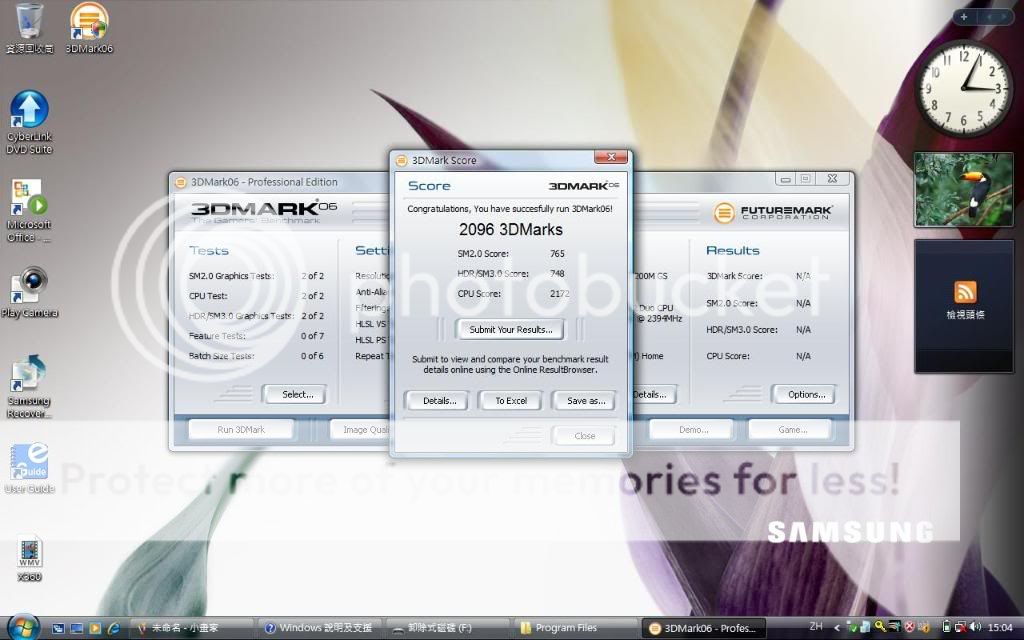Click Show Desktop quick launch icon
This screenshot has height=640, width=1024.
tap(76, 628)
